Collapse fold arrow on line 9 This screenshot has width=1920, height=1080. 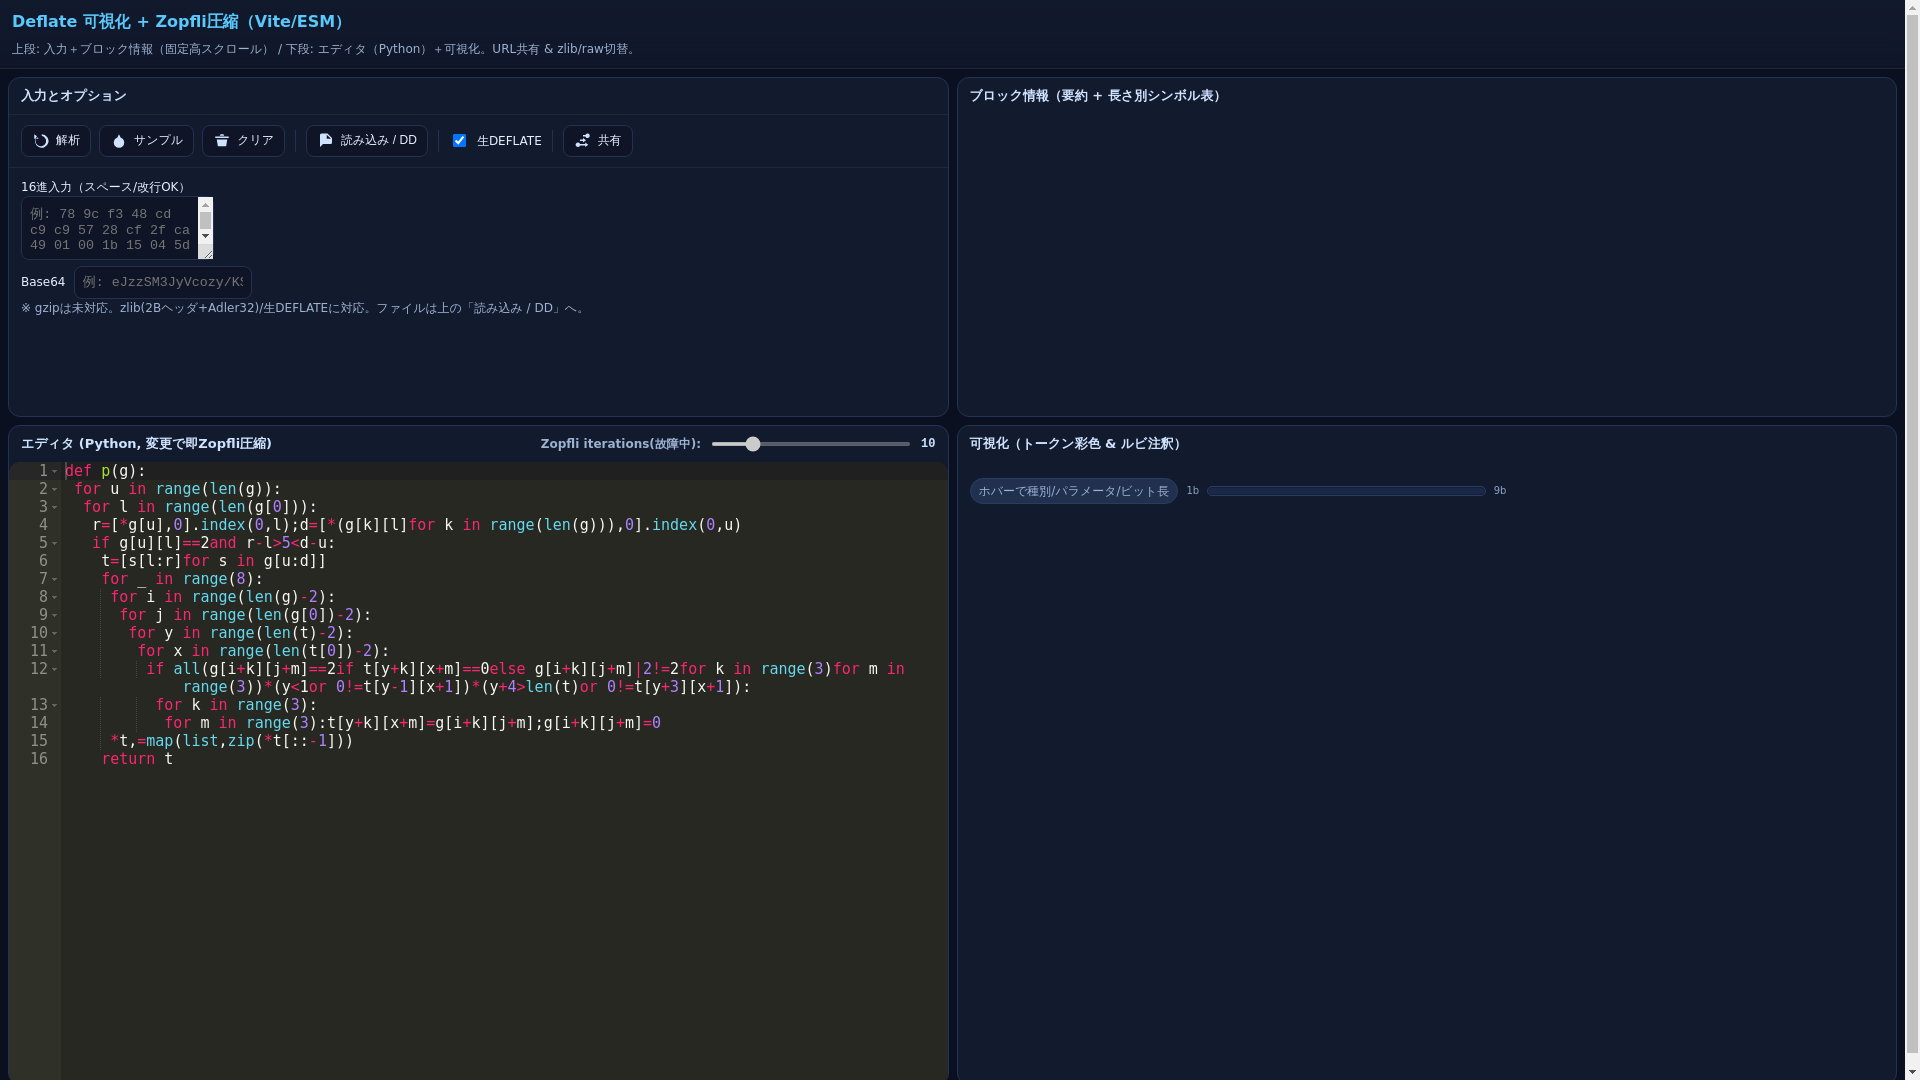coord(55,615)
